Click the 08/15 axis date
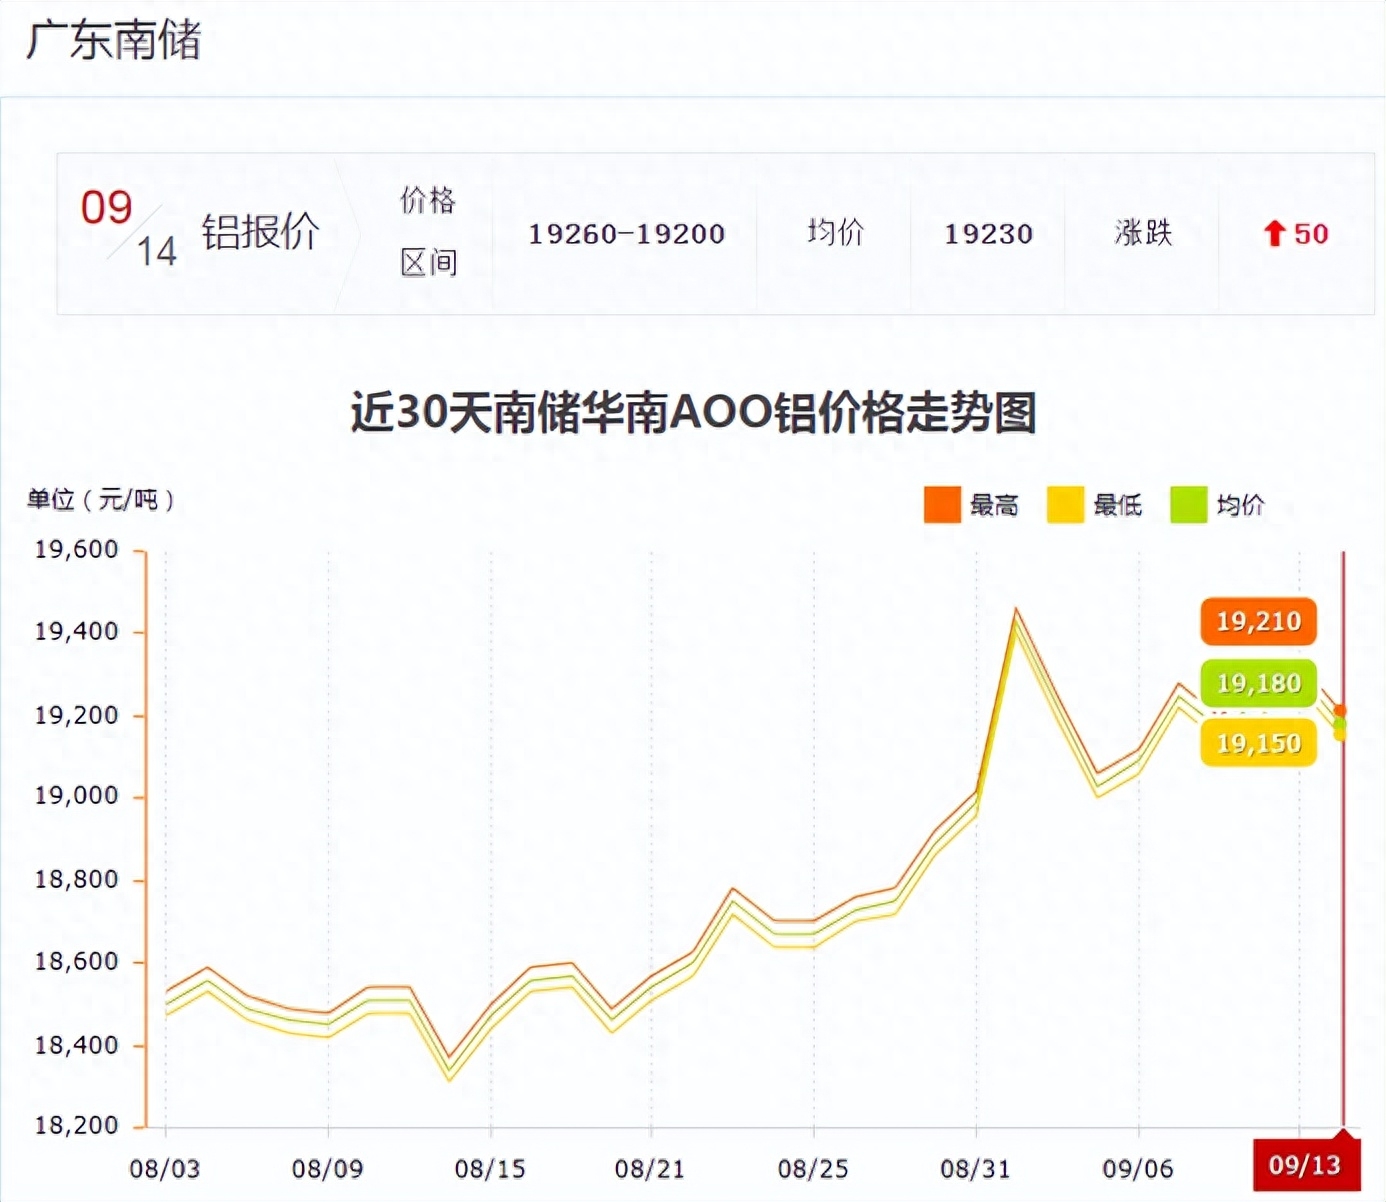1386x1202 pixels. click(x=490, y=1168)
